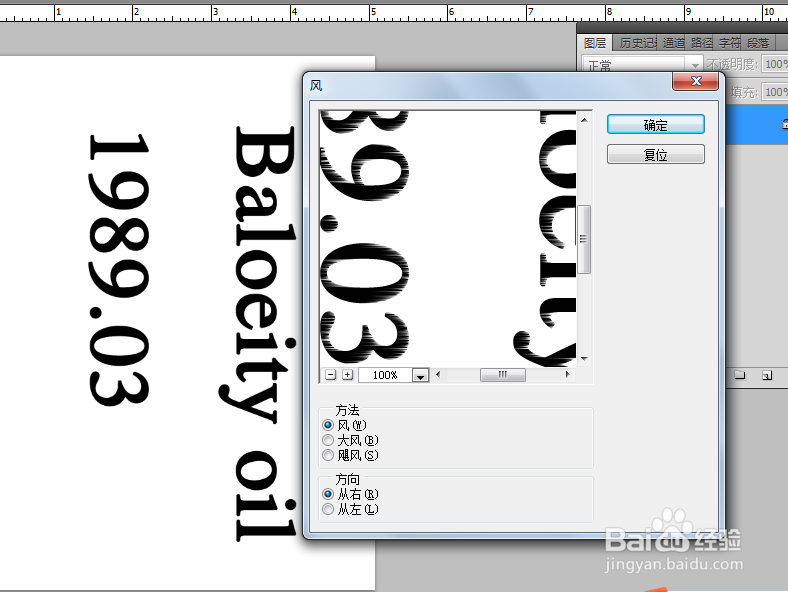Click preview vertical scroll up arrow
Viewport: 788px width, 592px height.
click(x=584, y=120)
